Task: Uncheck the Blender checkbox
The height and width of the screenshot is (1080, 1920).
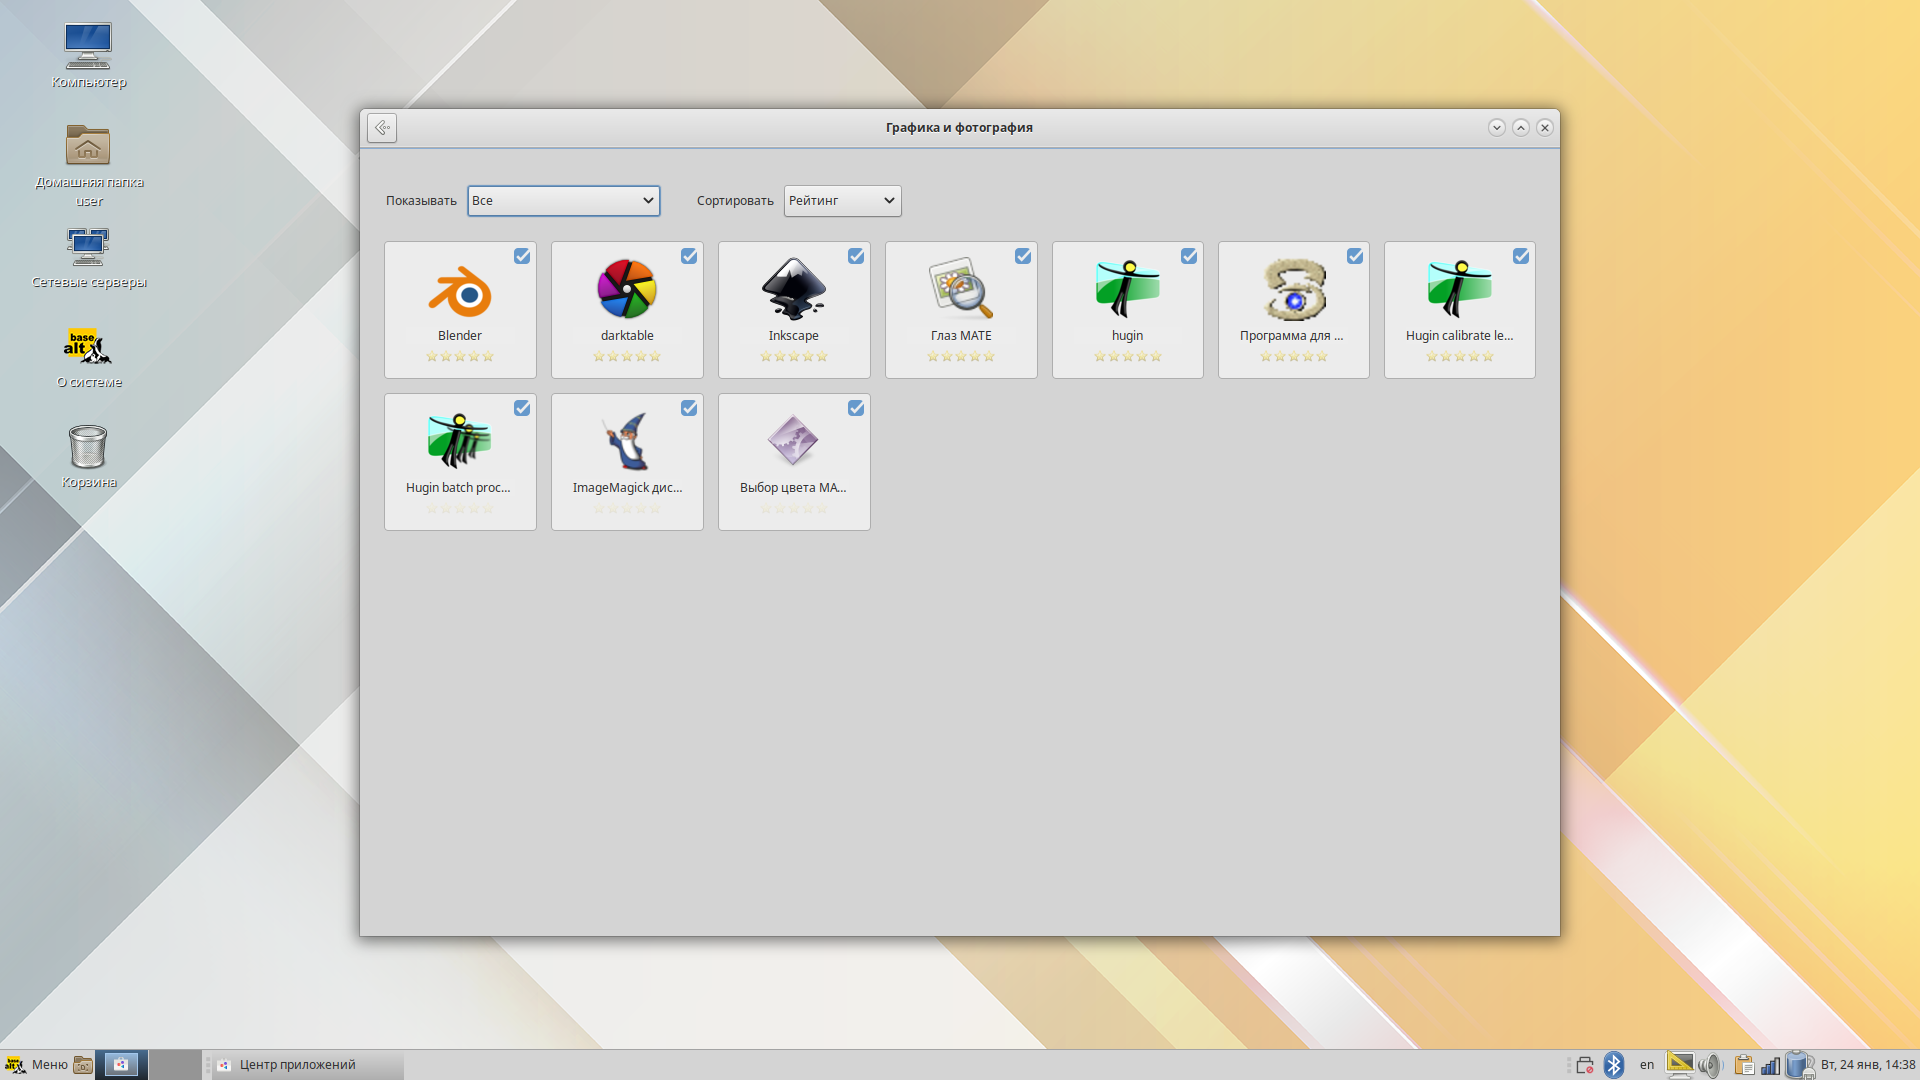Action: point(522,256)
